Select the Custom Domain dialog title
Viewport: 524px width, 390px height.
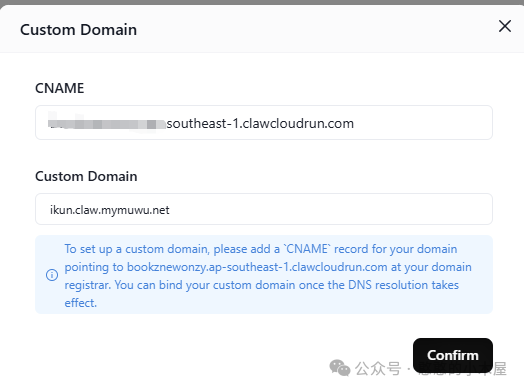pos(79,30)
